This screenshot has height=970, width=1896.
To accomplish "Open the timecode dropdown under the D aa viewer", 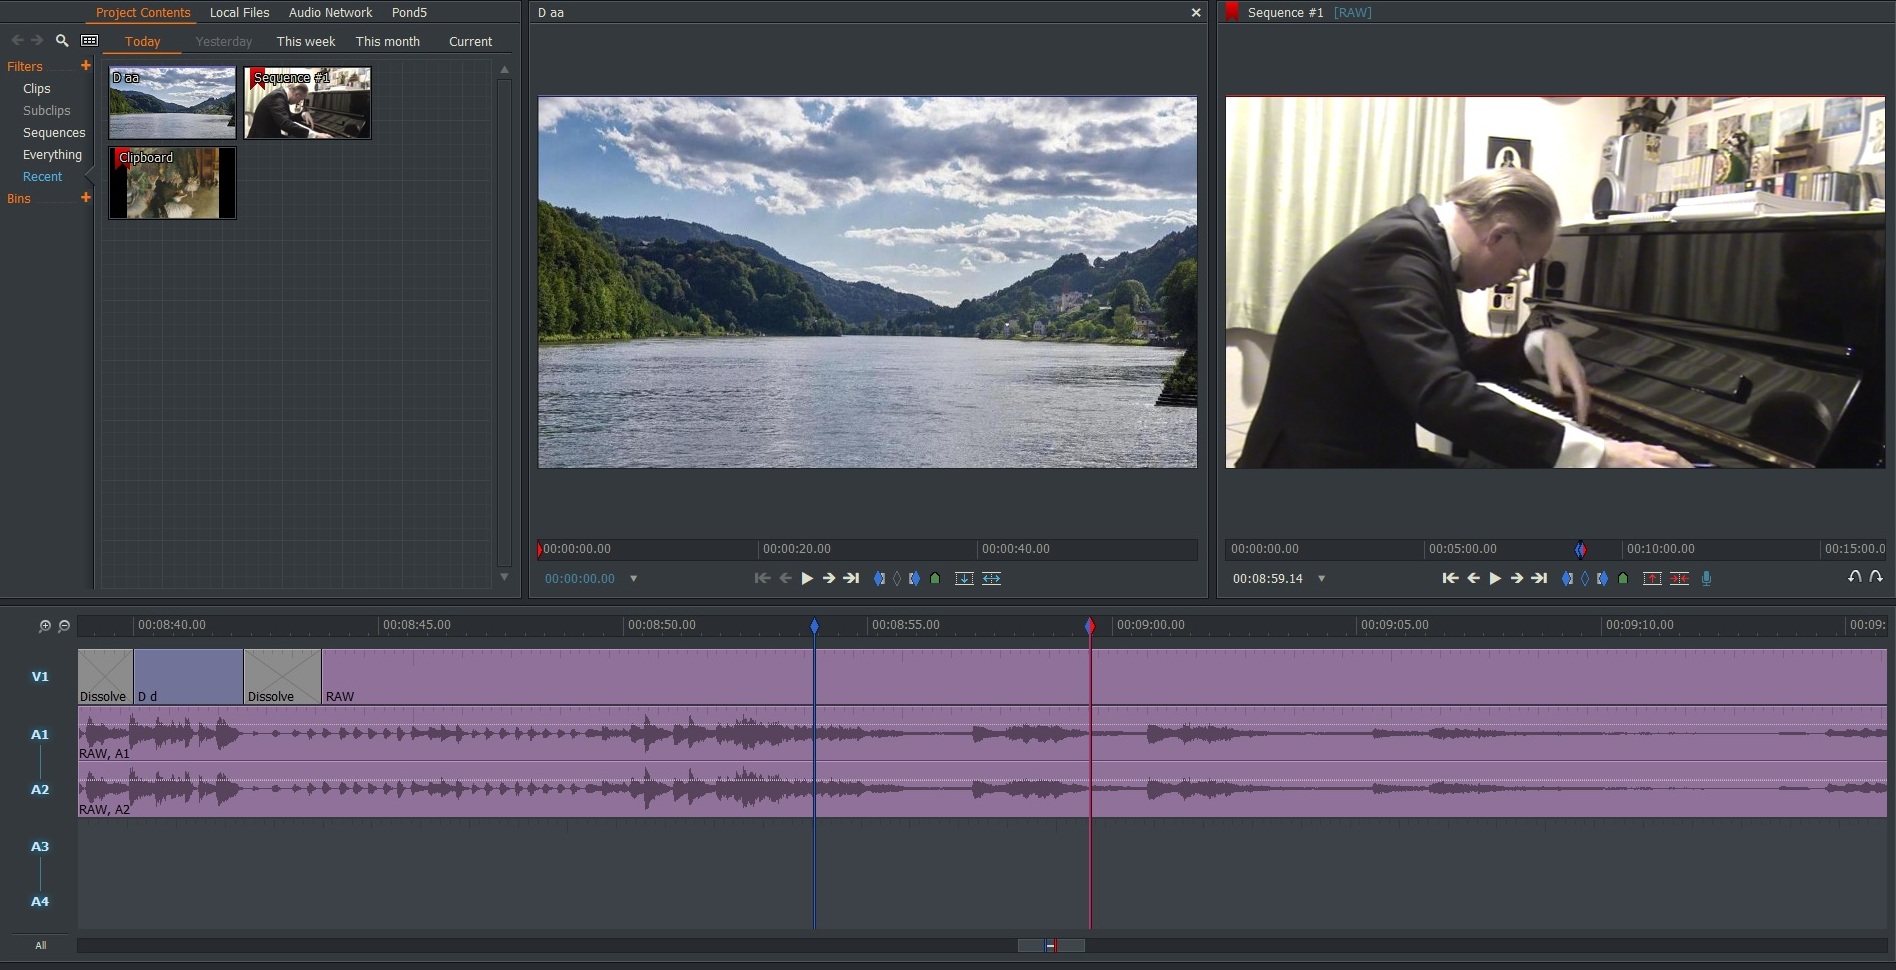I will click(633, 579).
